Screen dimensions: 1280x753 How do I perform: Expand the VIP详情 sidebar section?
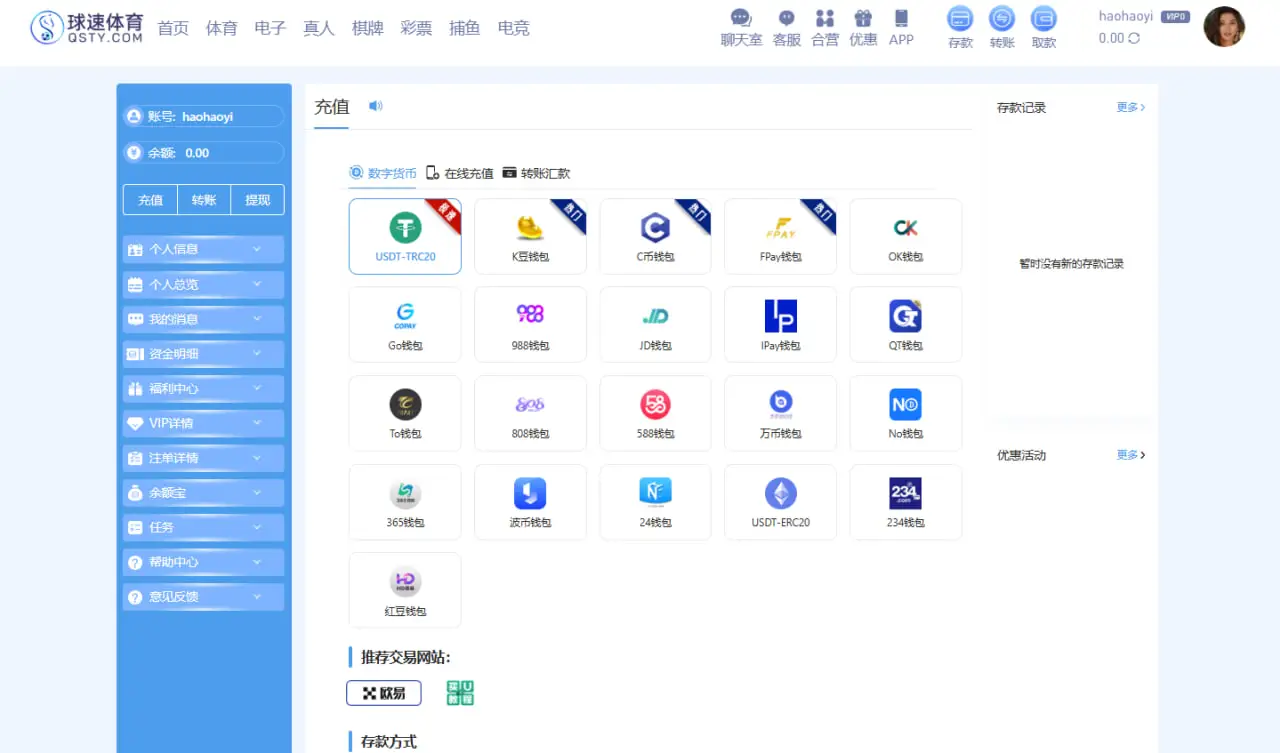click(x=203, y=422)
